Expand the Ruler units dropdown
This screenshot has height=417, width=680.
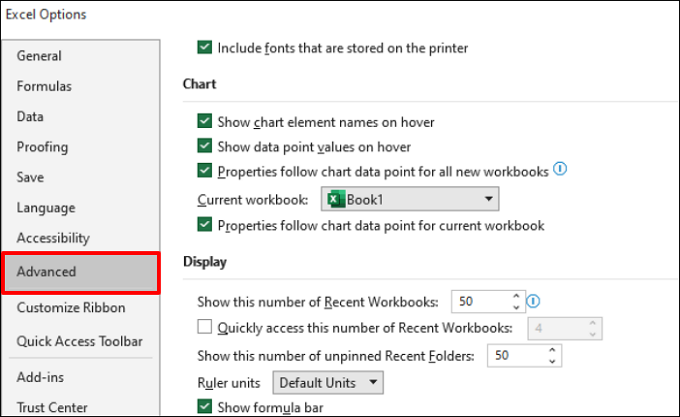coord(374,382)
